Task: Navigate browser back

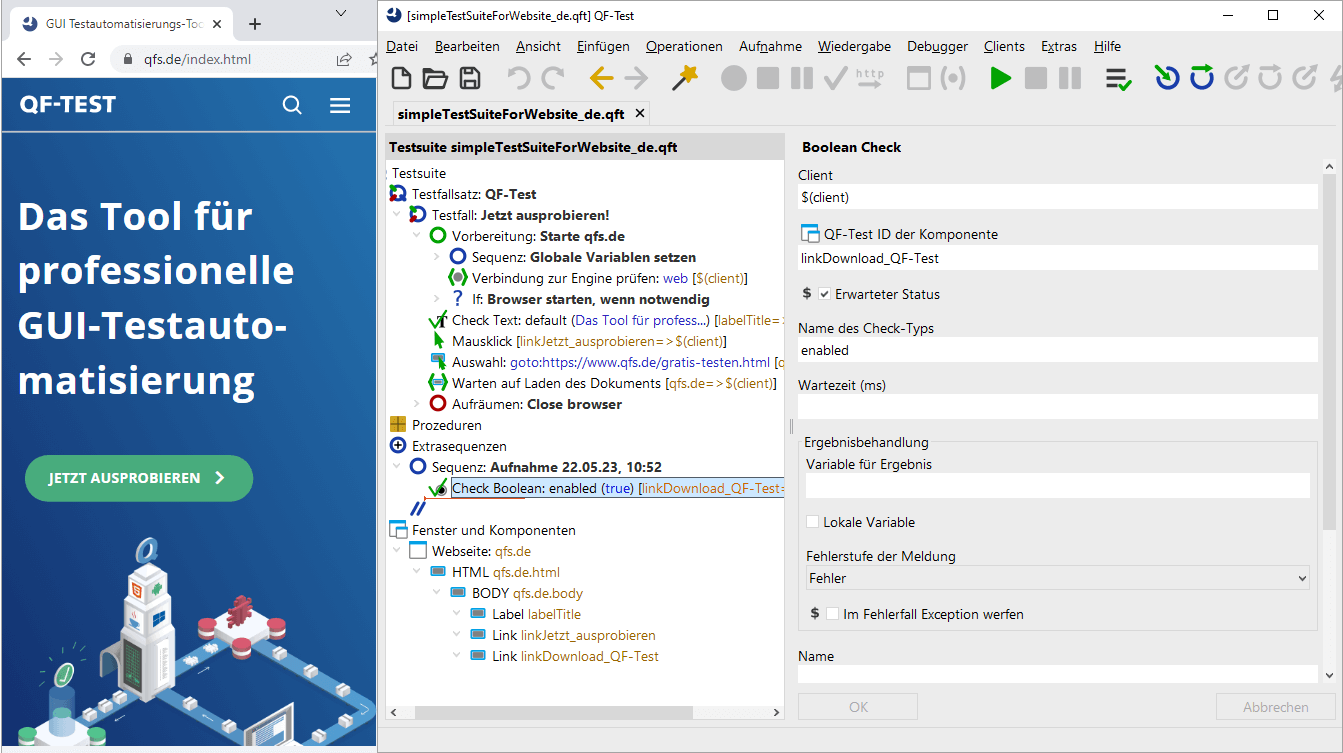Action: point(24,59)
